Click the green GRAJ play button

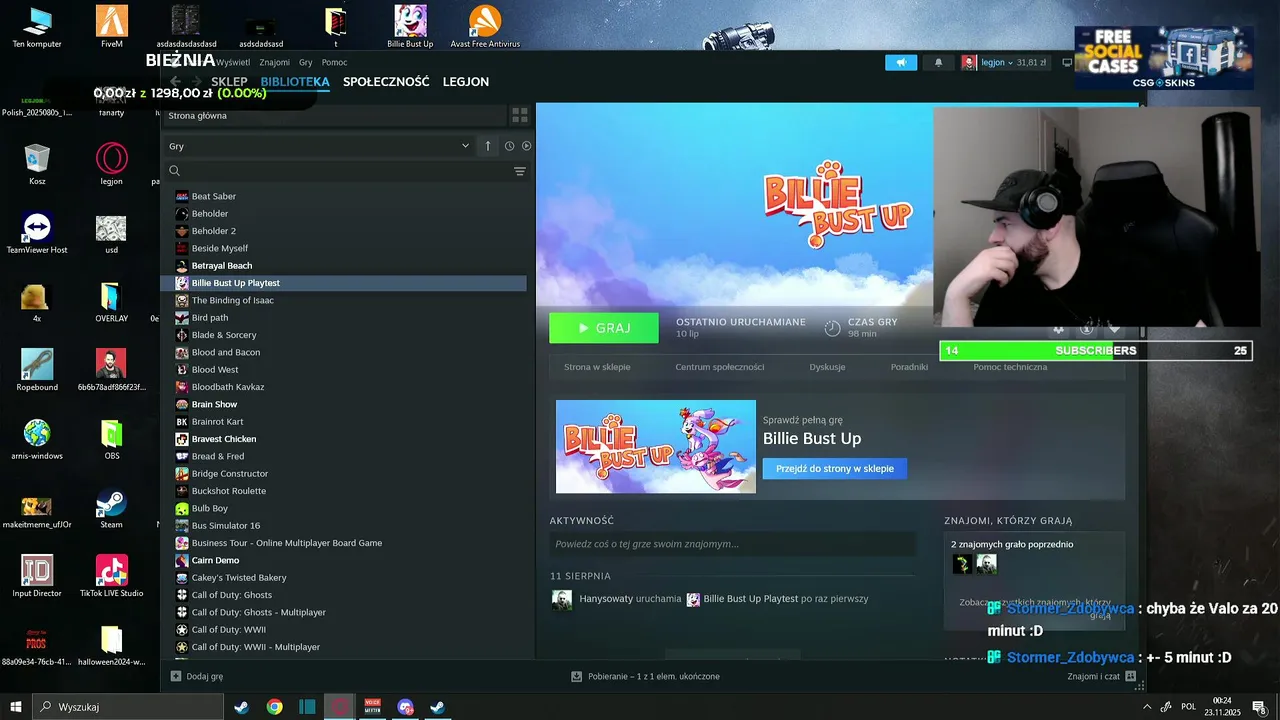click(604, 328)
